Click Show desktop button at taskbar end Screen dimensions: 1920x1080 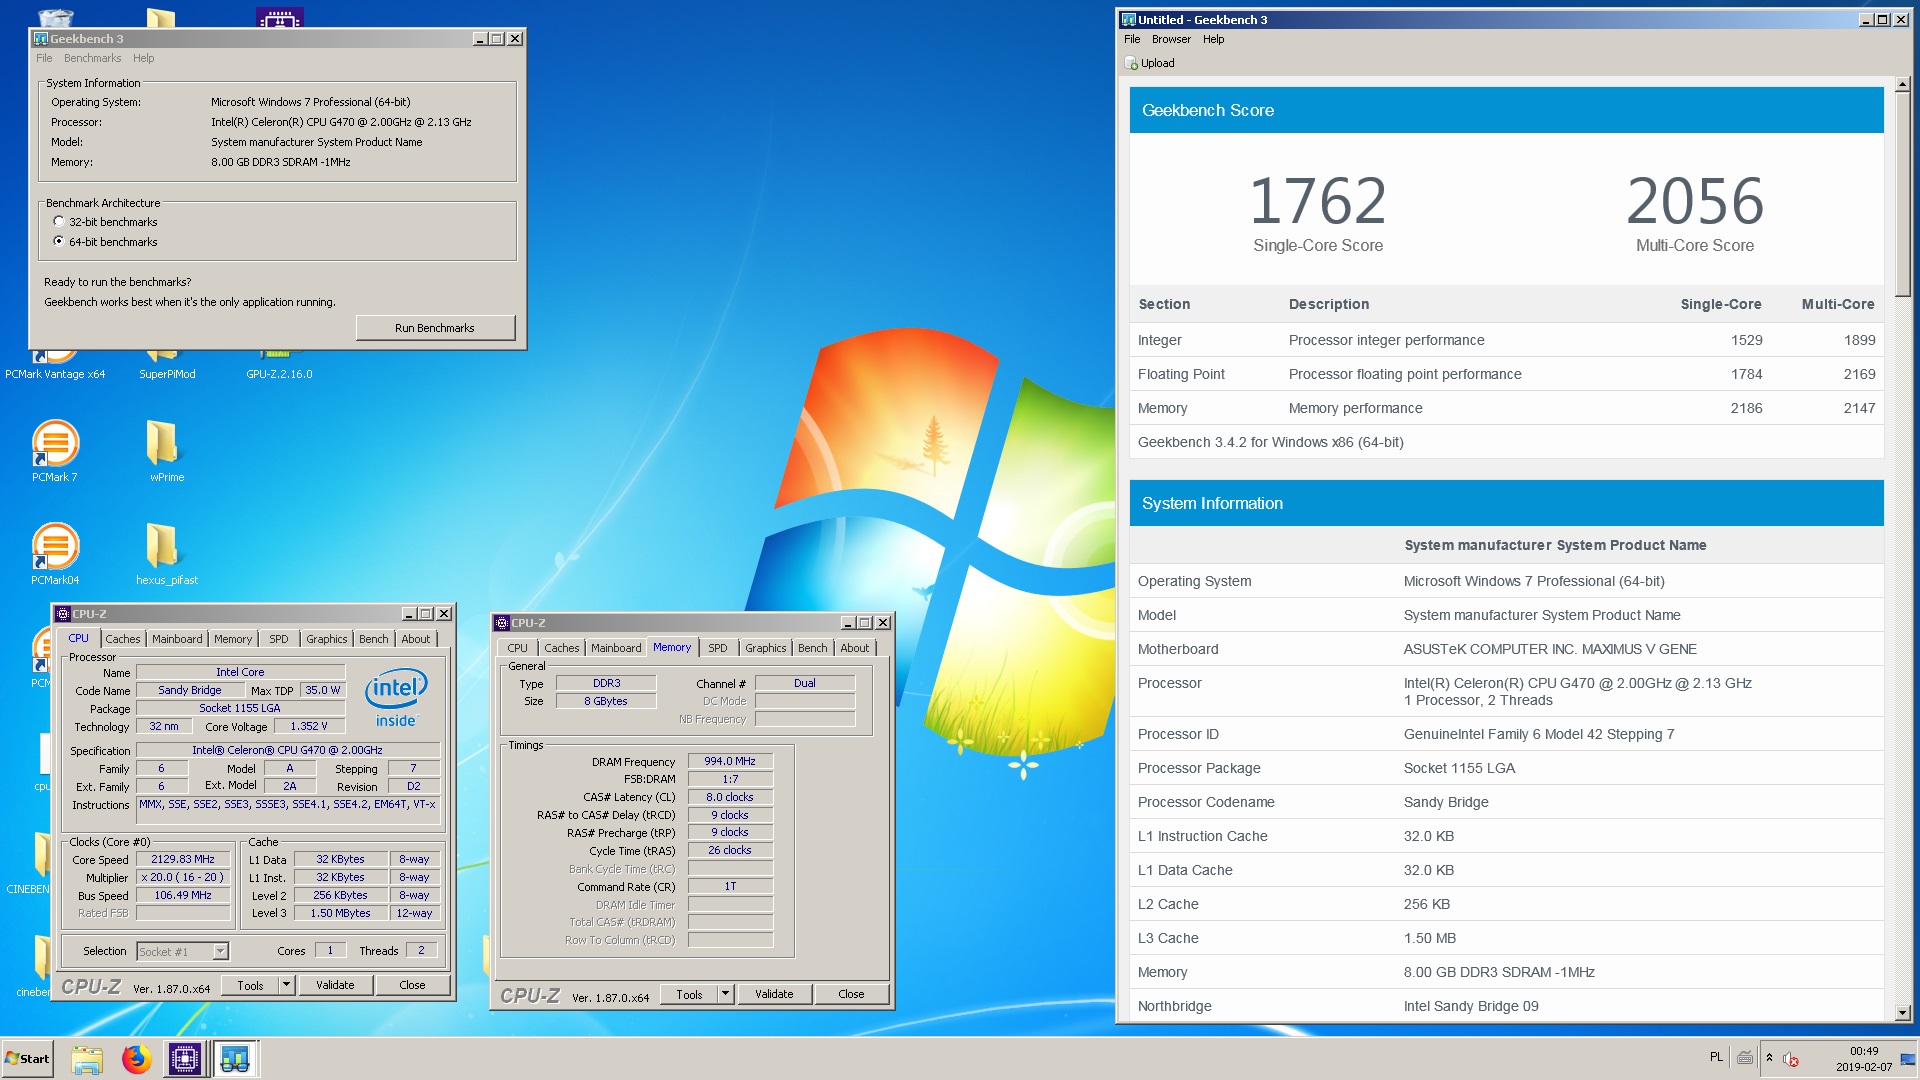1910,1059
